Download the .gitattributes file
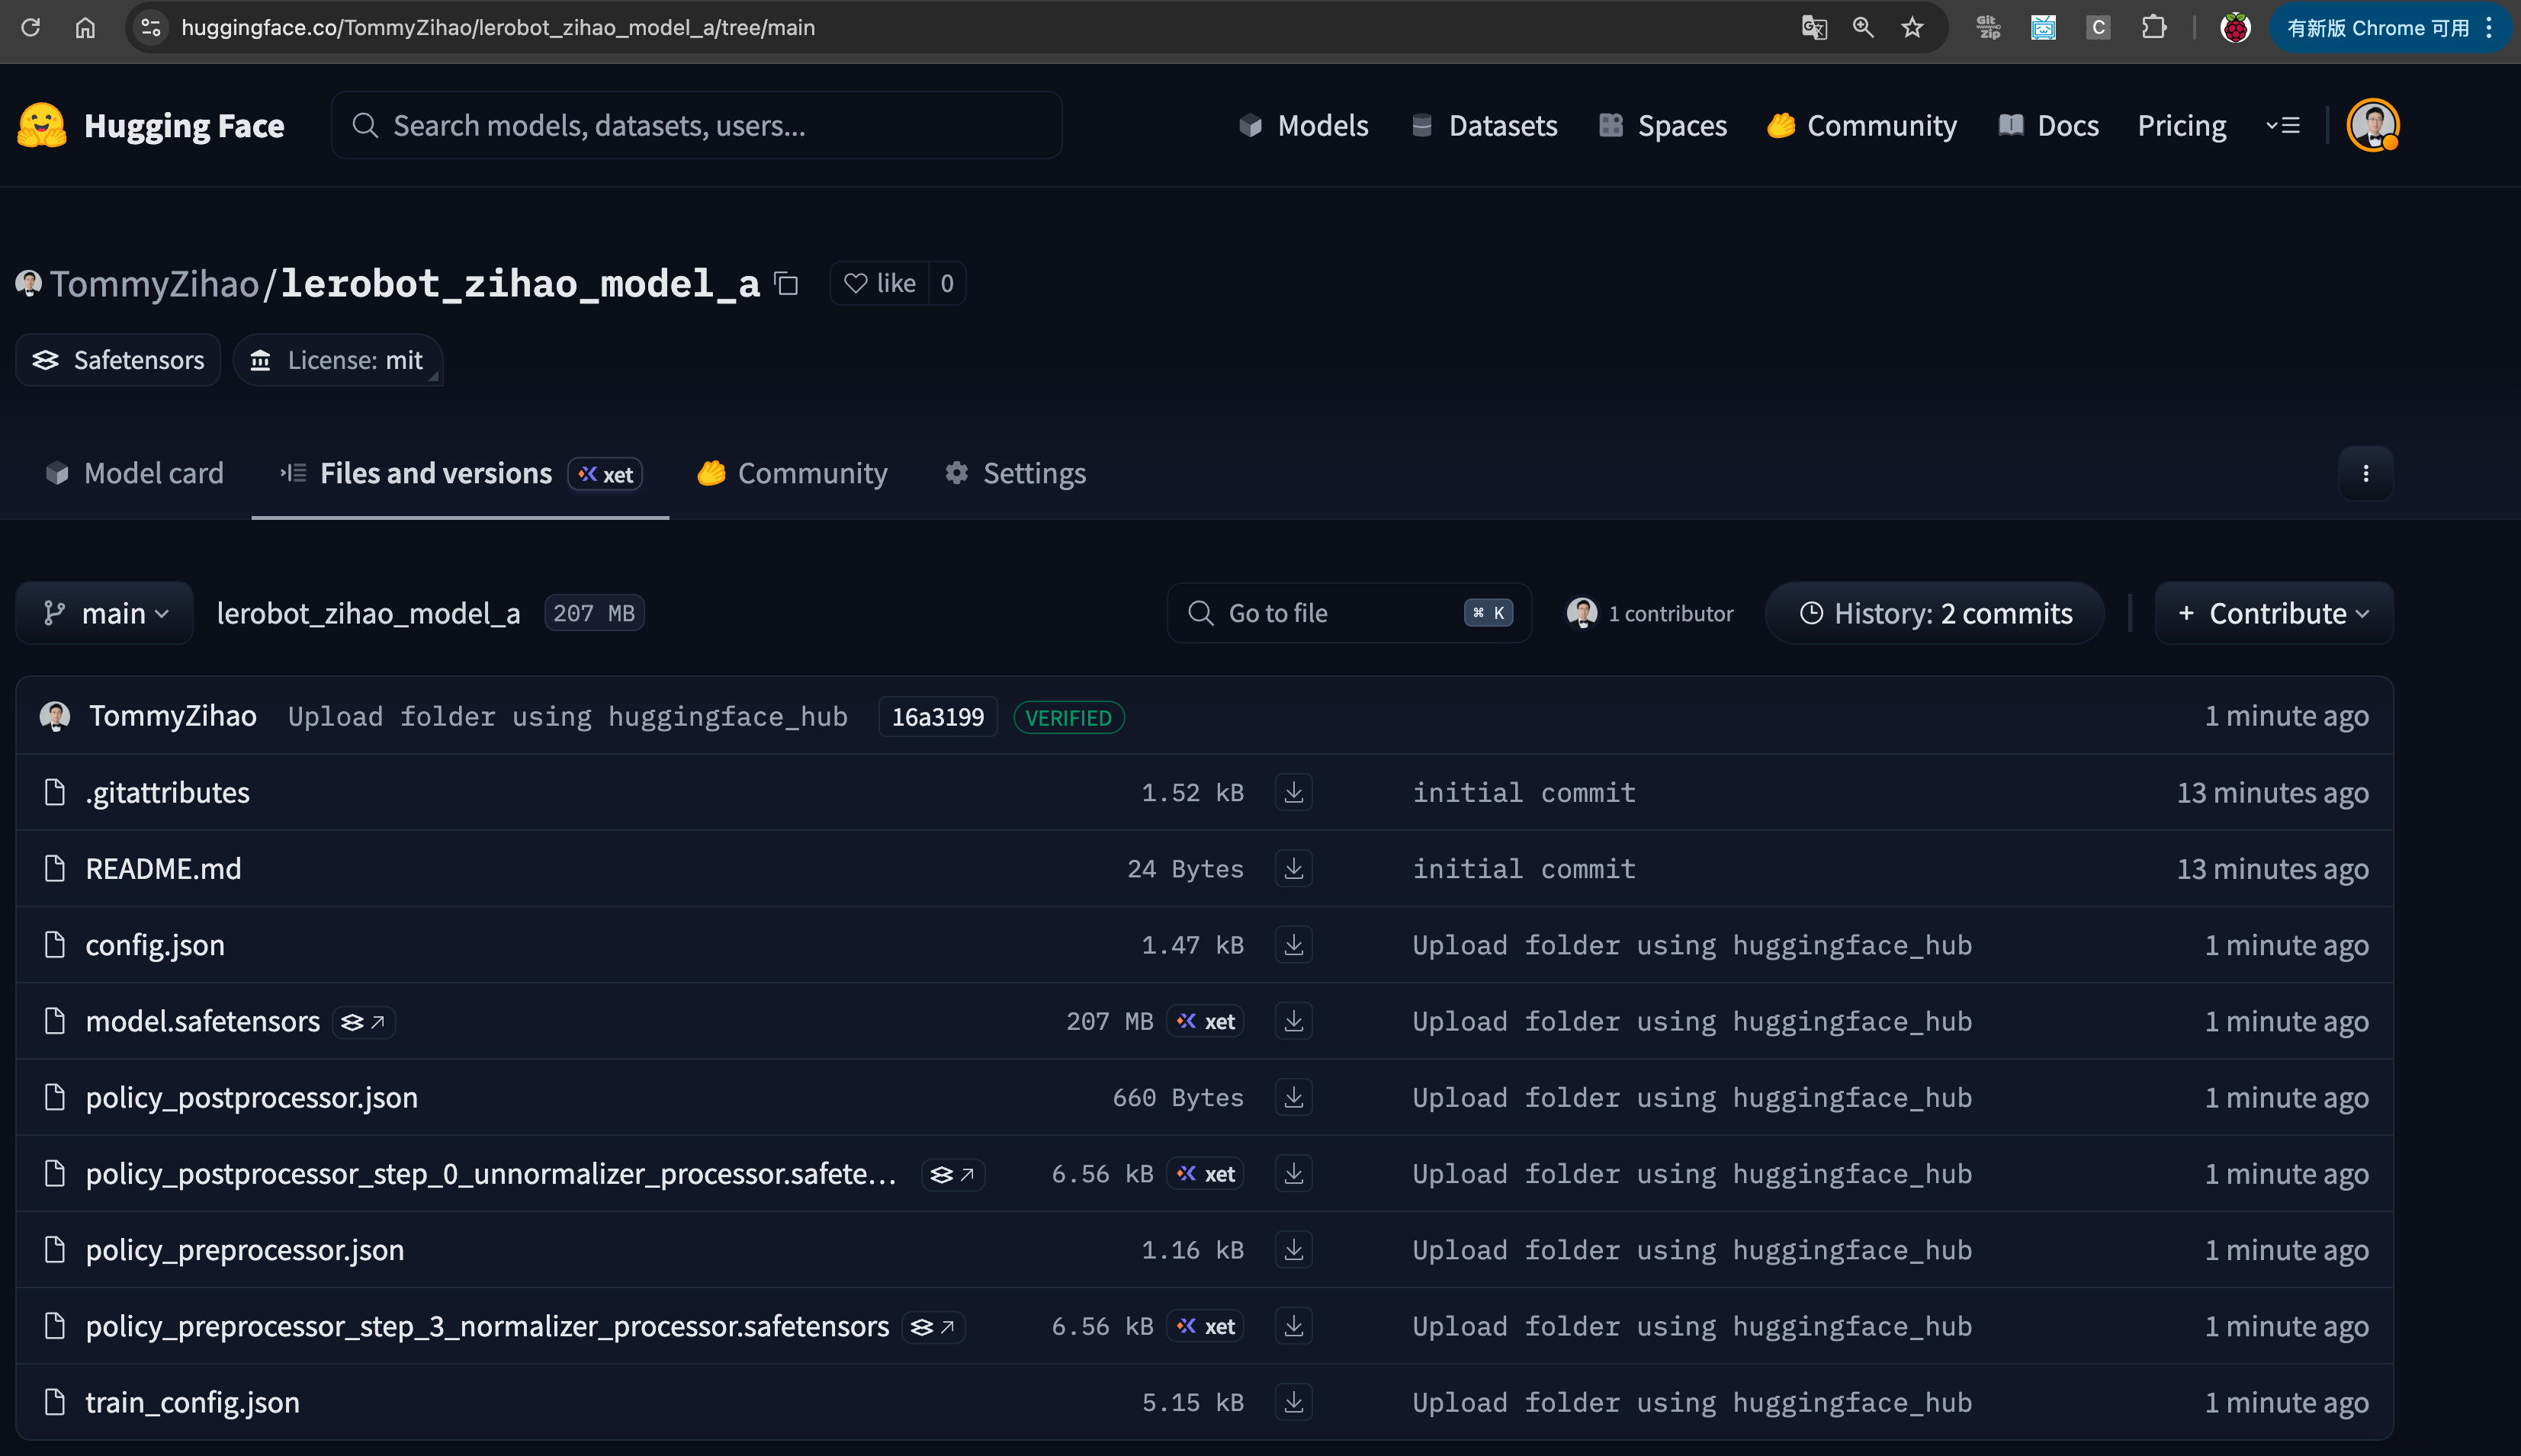Screen dimensions: 2521x1456 point(1293,792)
